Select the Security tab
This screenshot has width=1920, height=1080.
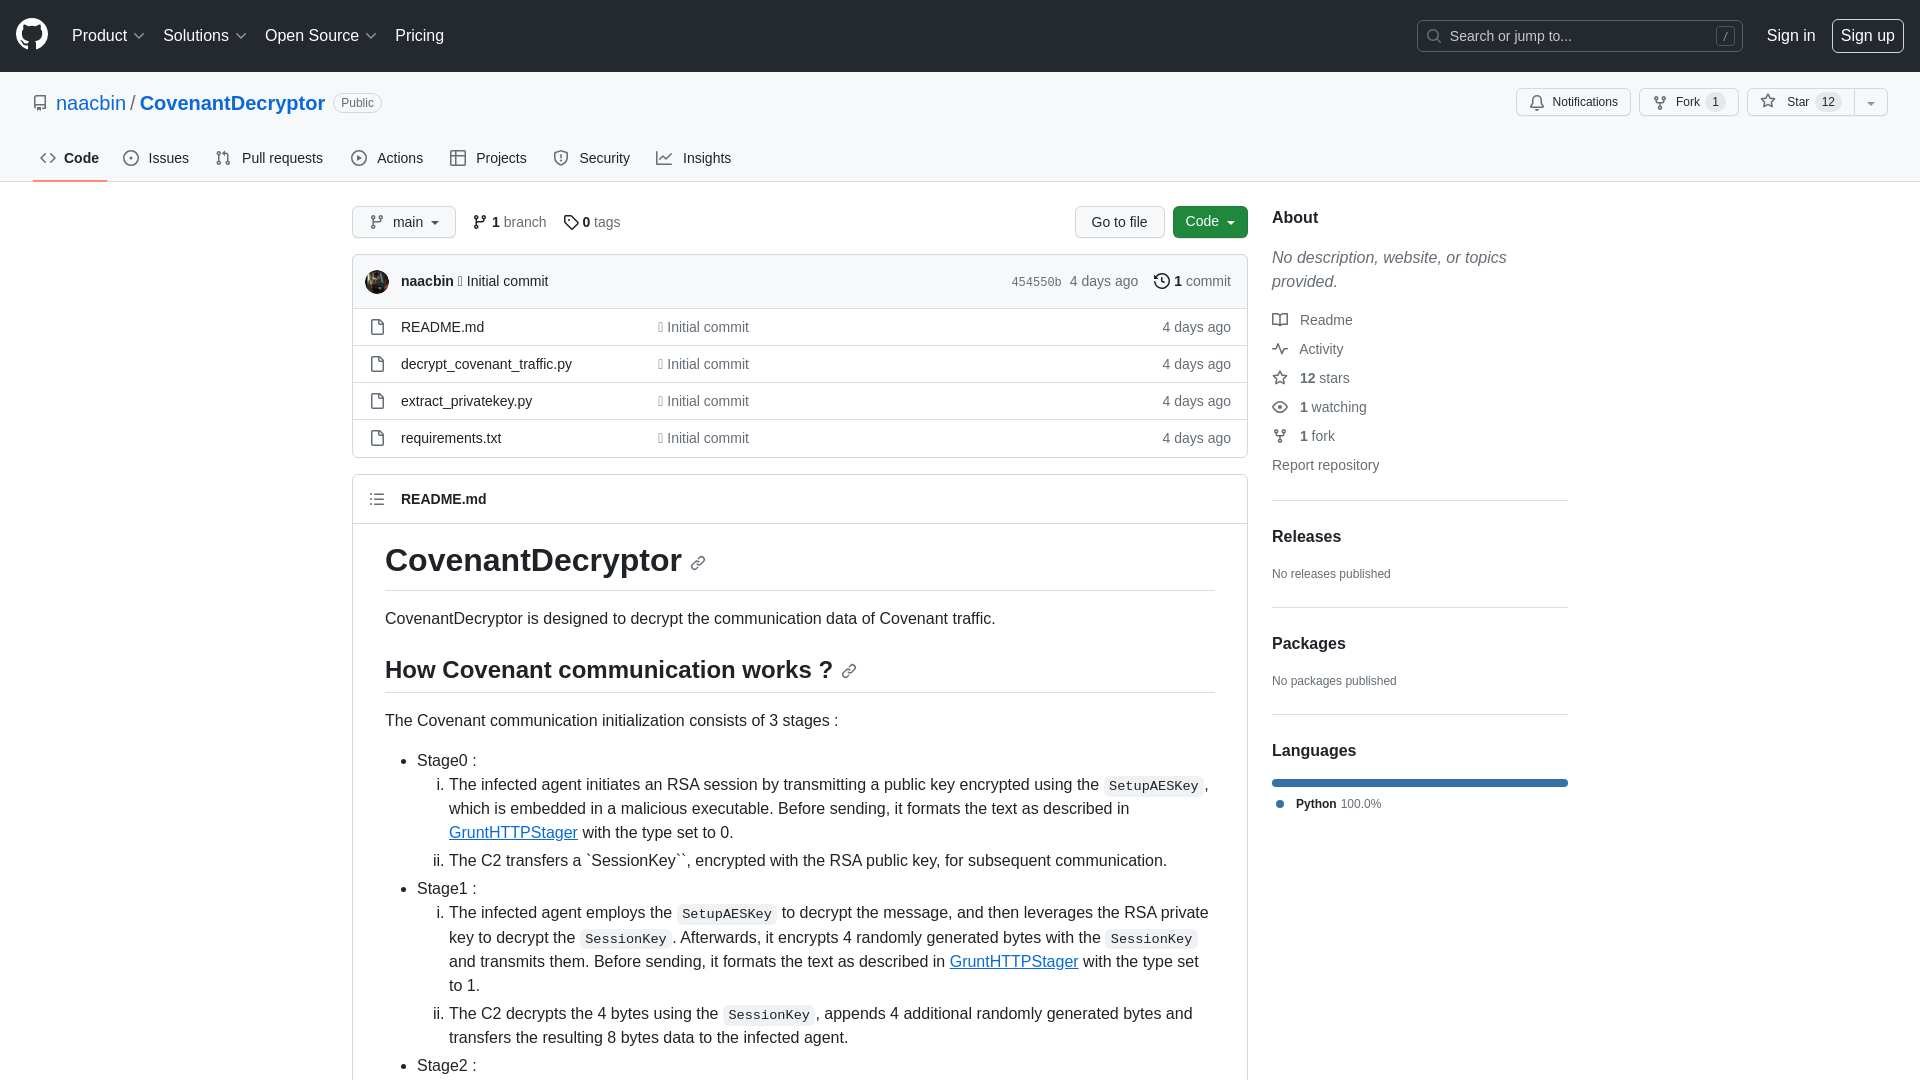coord(592,158)
